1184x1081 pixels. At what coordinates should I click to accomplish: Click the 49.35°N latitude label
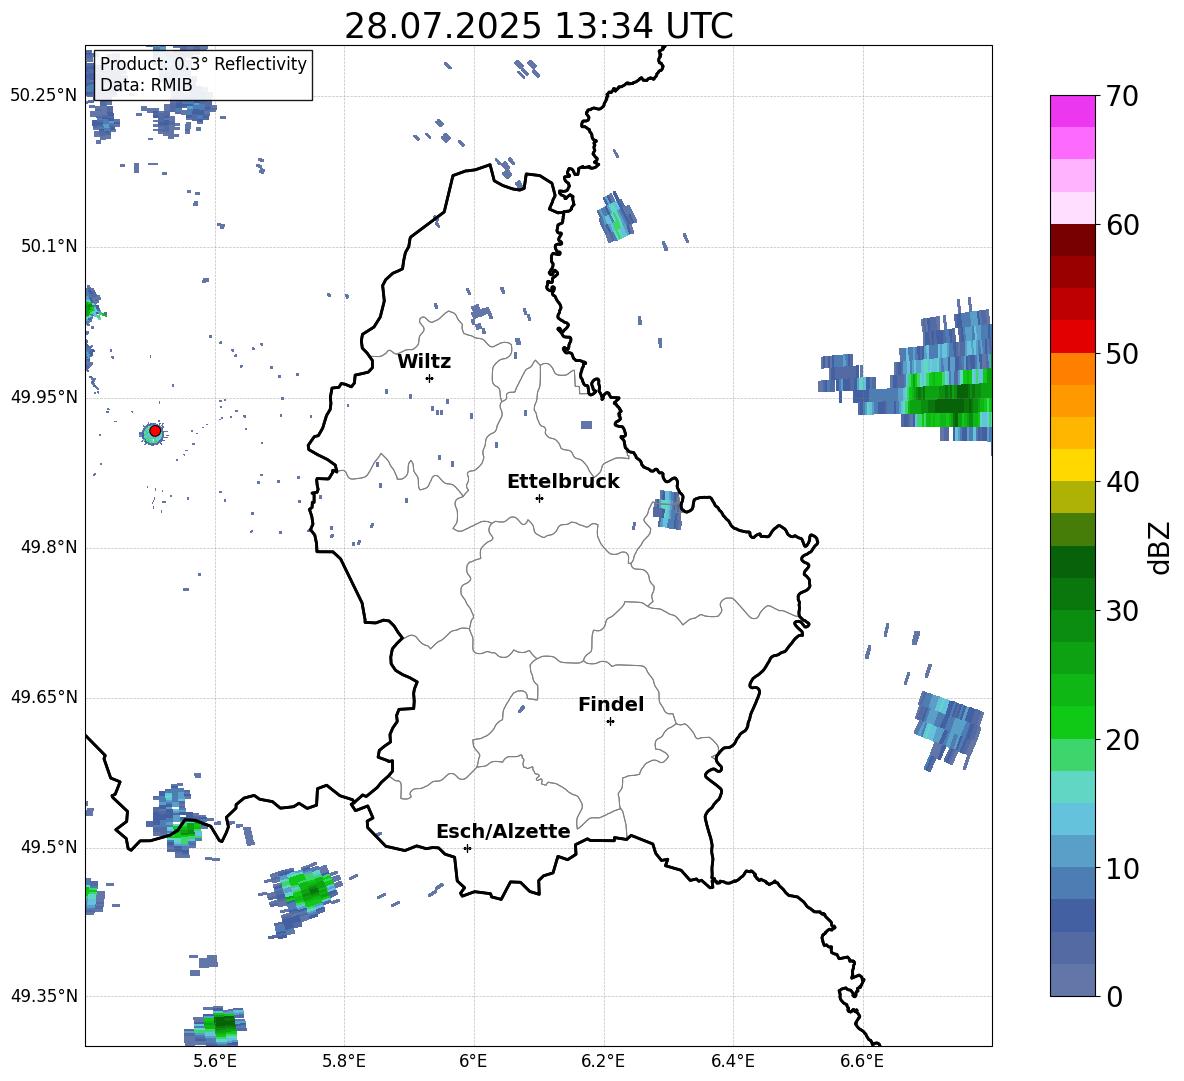(44, 996)
